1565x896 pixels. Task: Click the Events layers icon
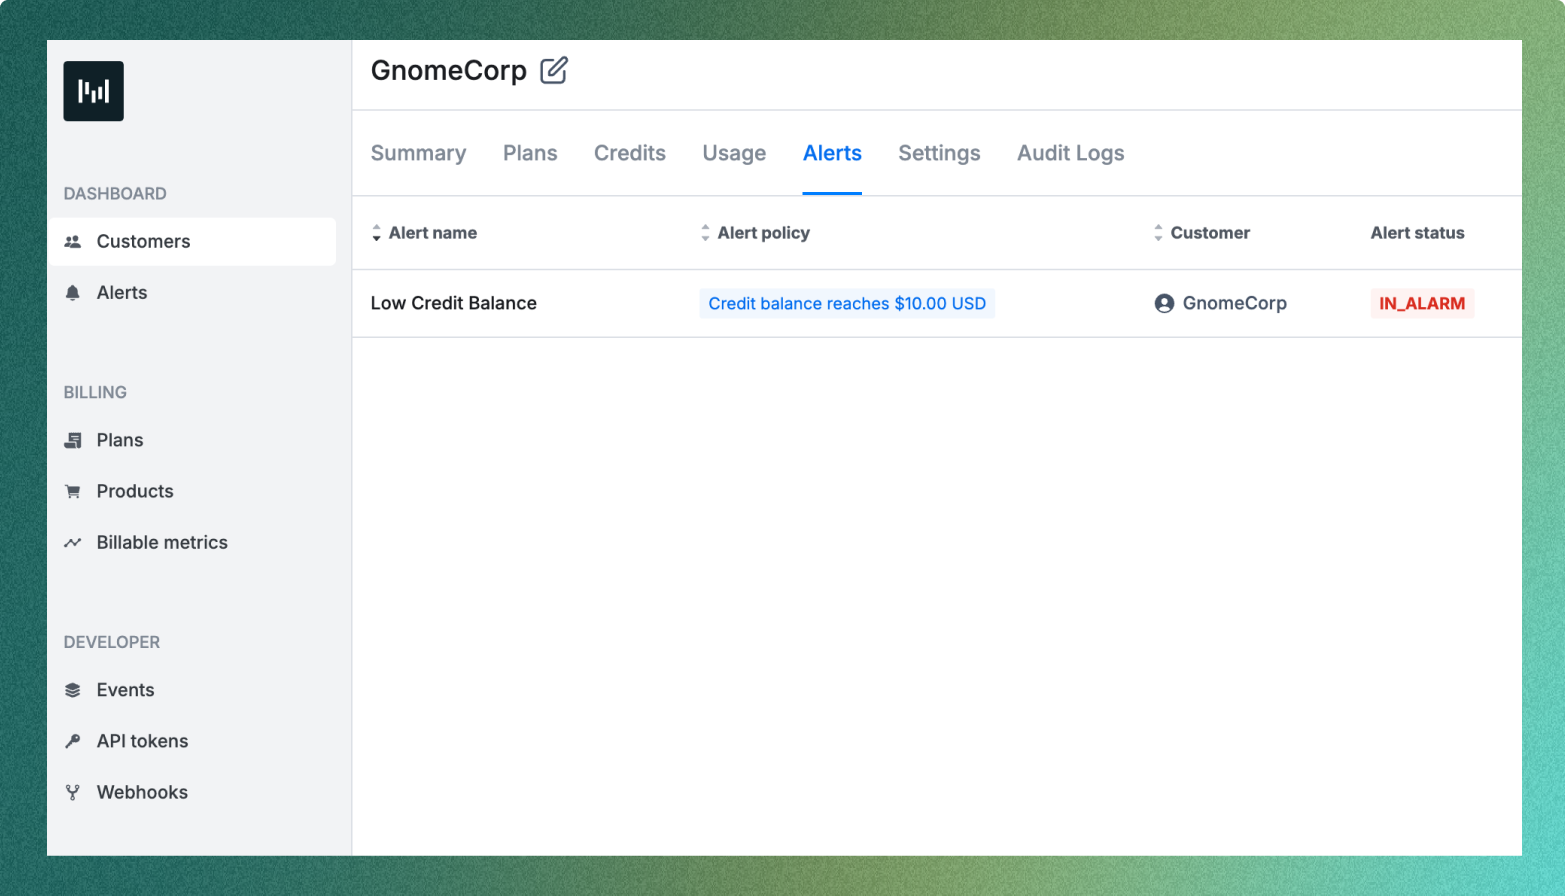[72, 690]
